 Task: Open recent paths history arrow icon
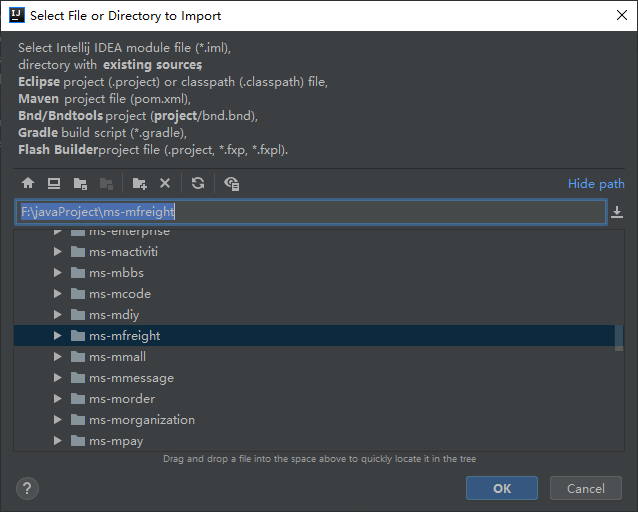[617, 212]
